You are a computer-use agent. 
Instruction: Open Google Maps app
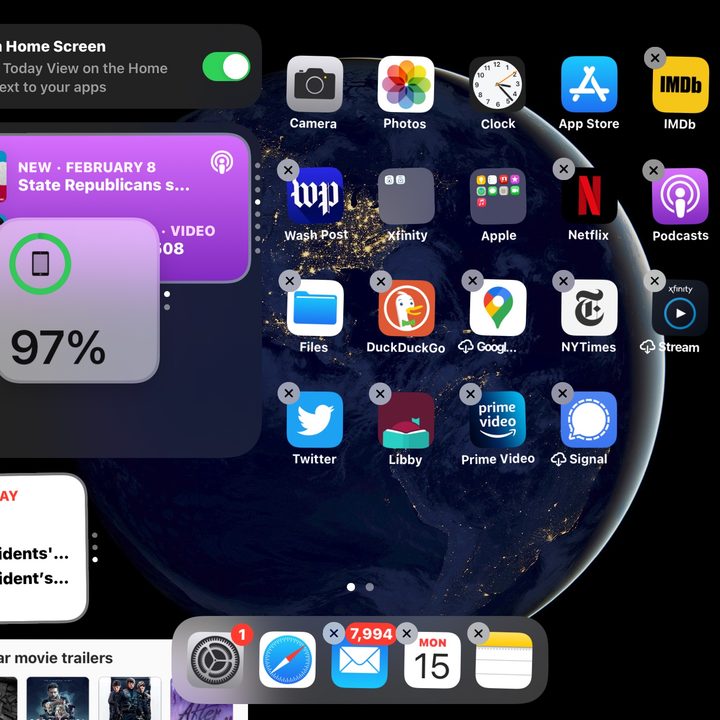pyautogui.click(x=498, y=308)
